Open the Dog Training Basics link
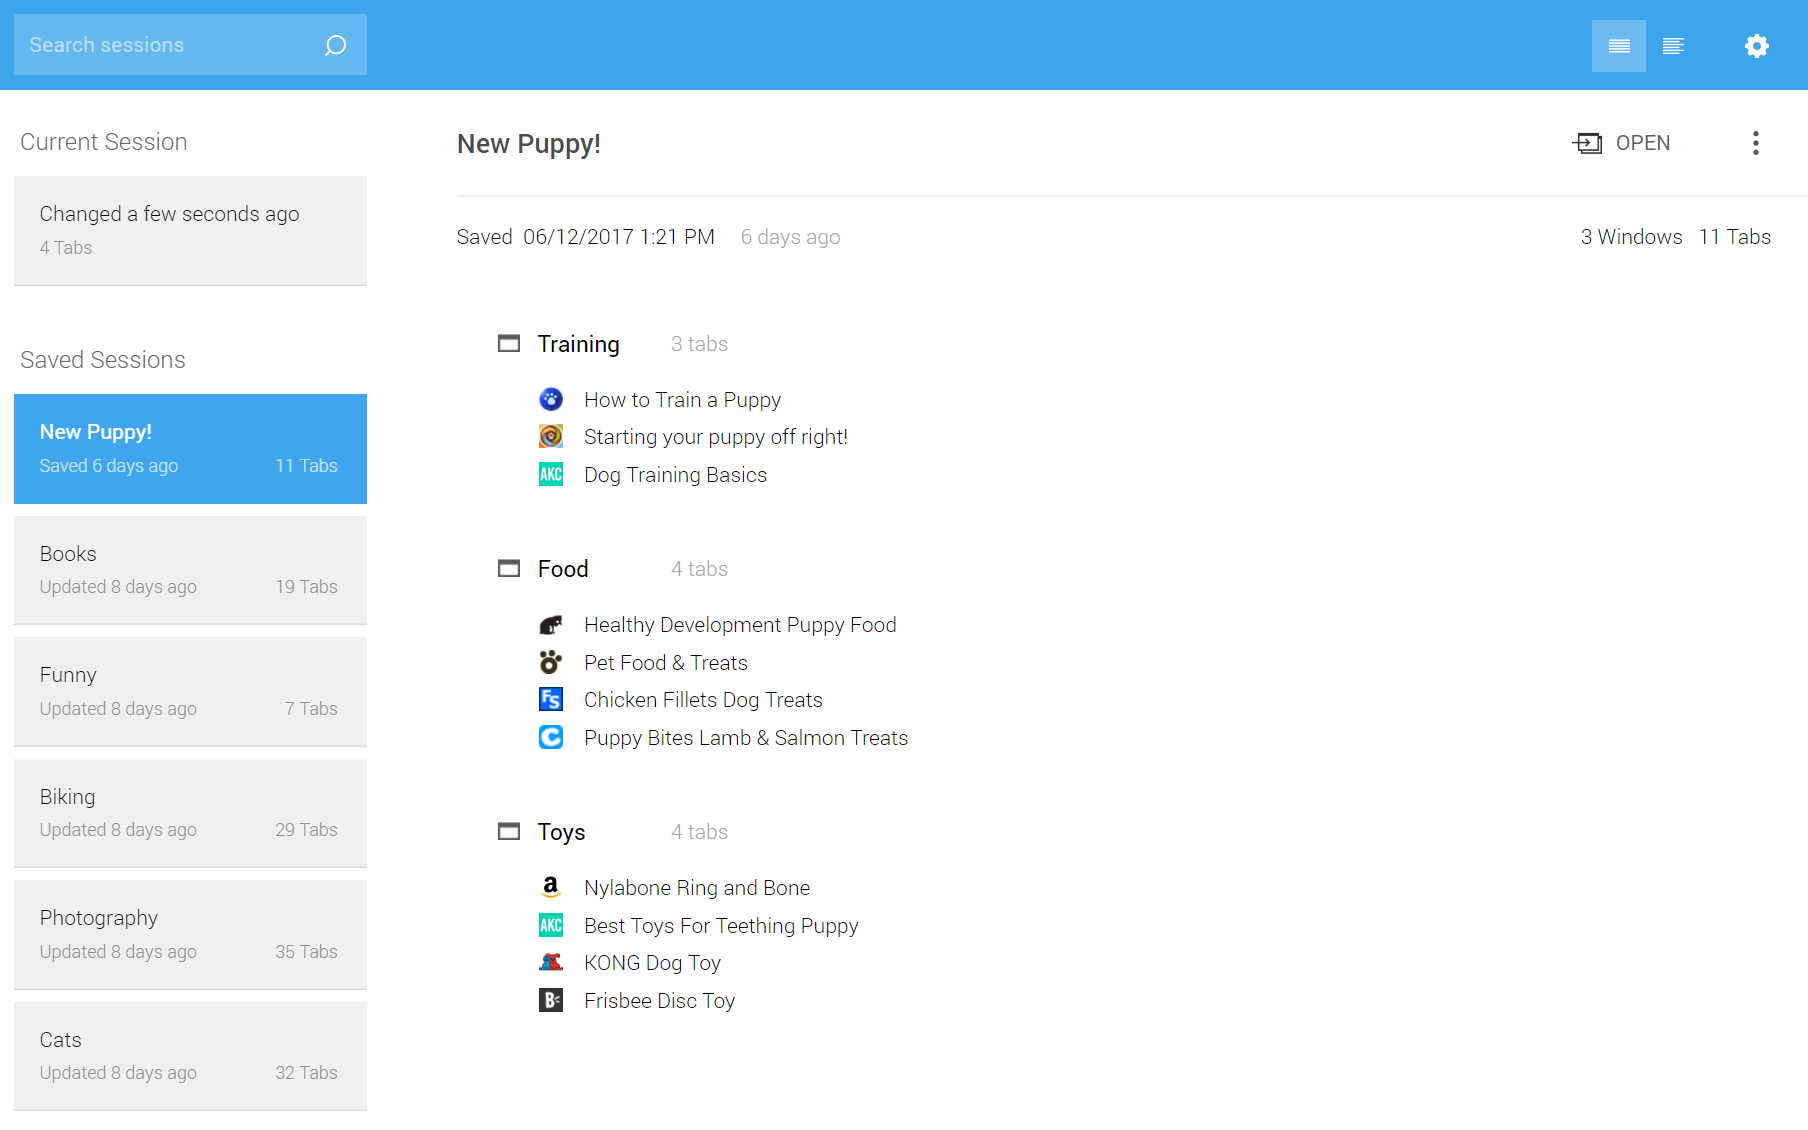This screenshot has height=1130, width=1808. (x=676, y=475)
